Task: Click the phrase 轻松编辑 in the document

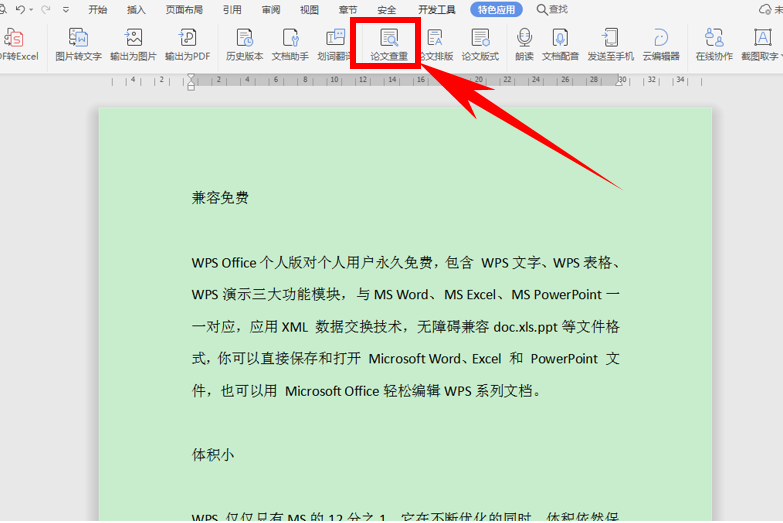Action: pos(411,391)
